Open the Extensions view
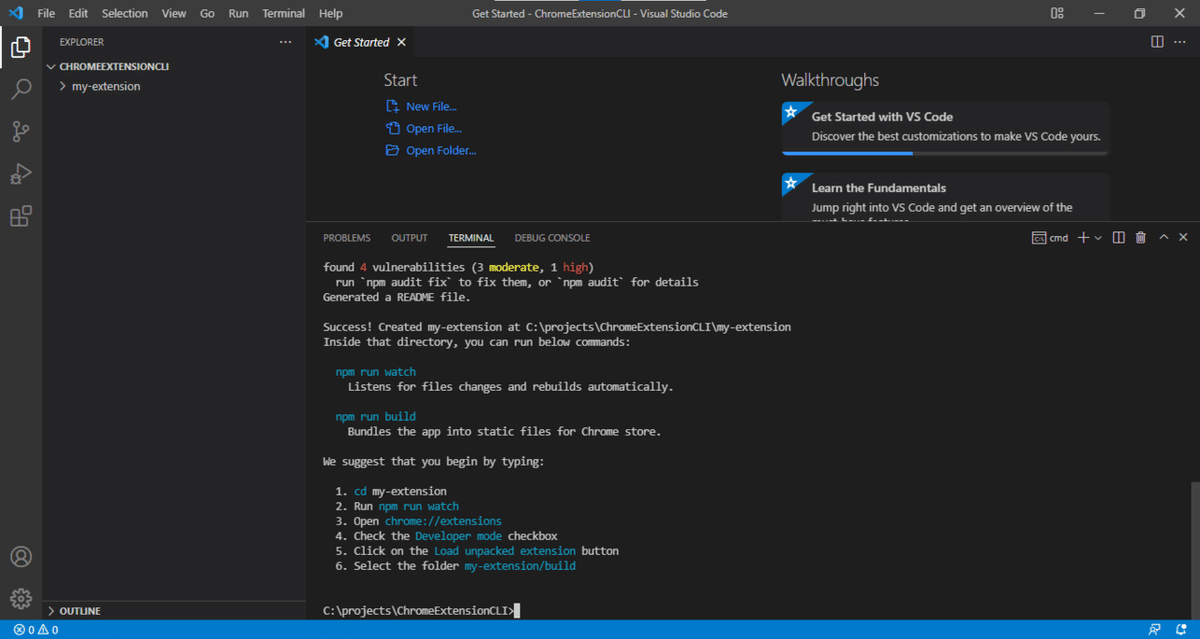1200x639 pixels. pos(20,216)
